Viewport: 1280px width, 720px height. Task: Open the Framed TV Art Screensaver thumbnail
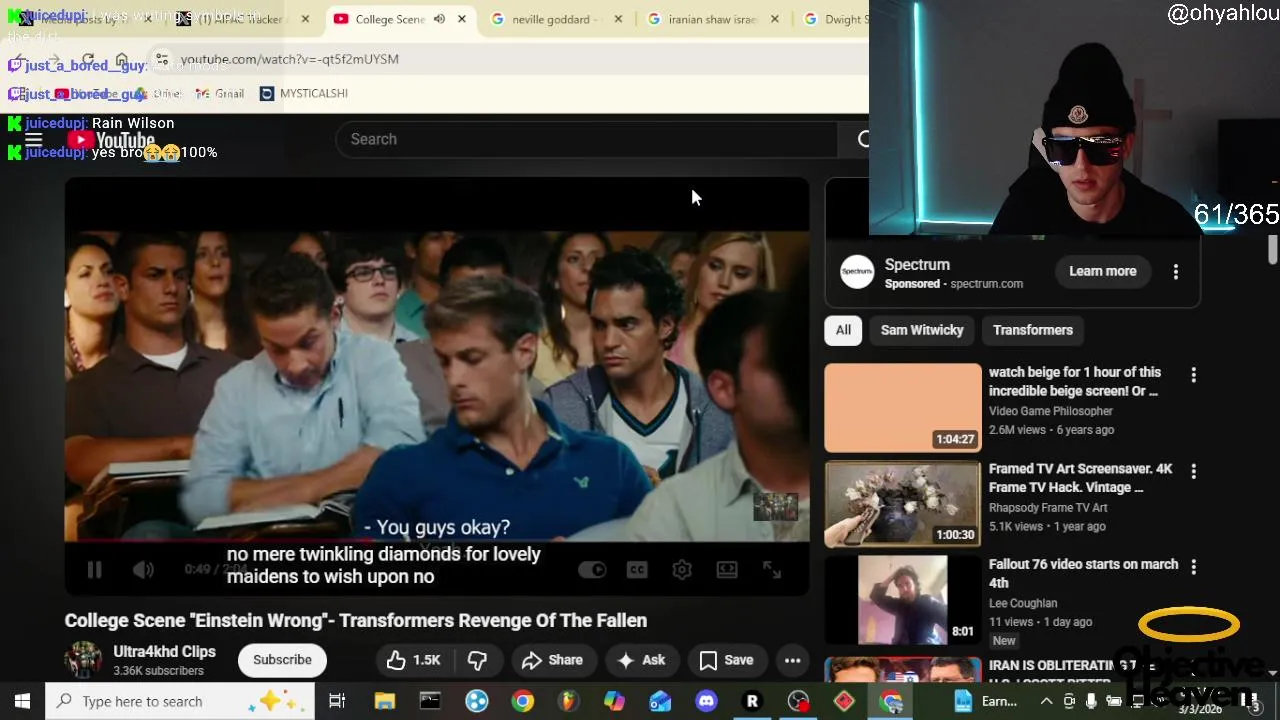tap(903, 504)
